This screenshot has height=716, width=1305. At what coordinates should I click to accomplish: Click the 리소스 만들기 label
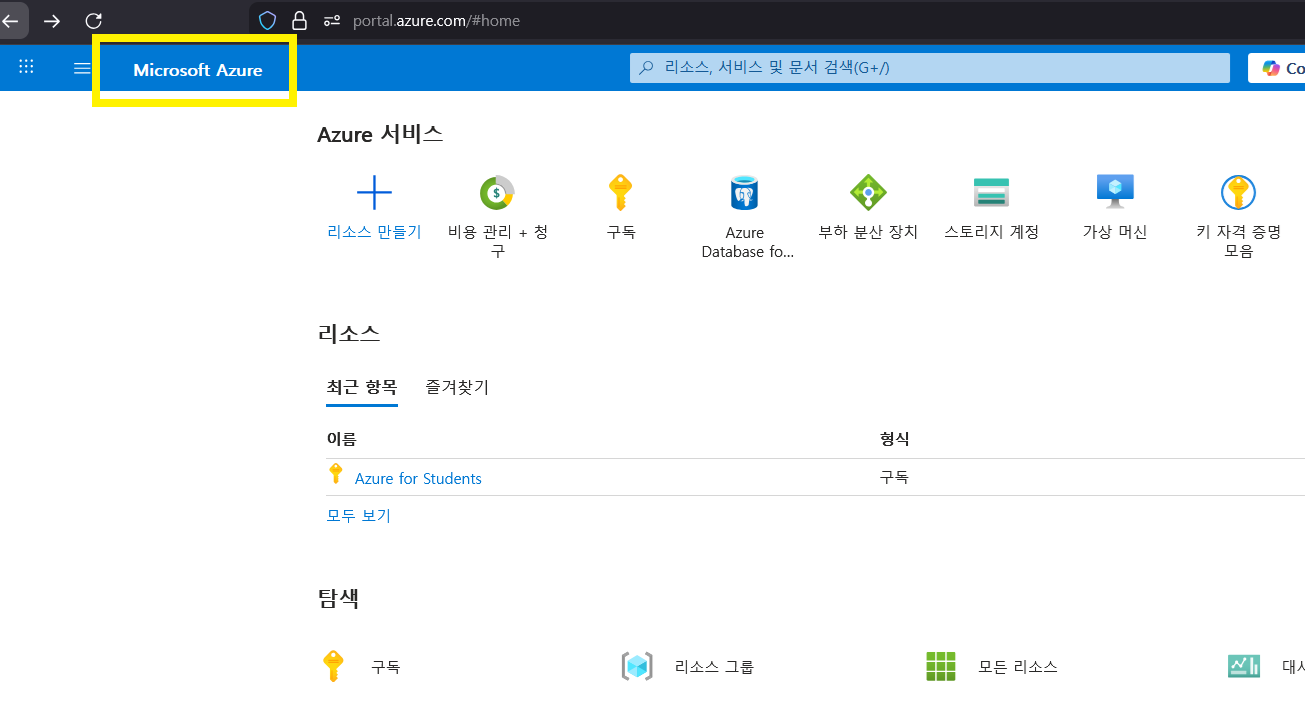pyautogui.click(x=374, y=232)
